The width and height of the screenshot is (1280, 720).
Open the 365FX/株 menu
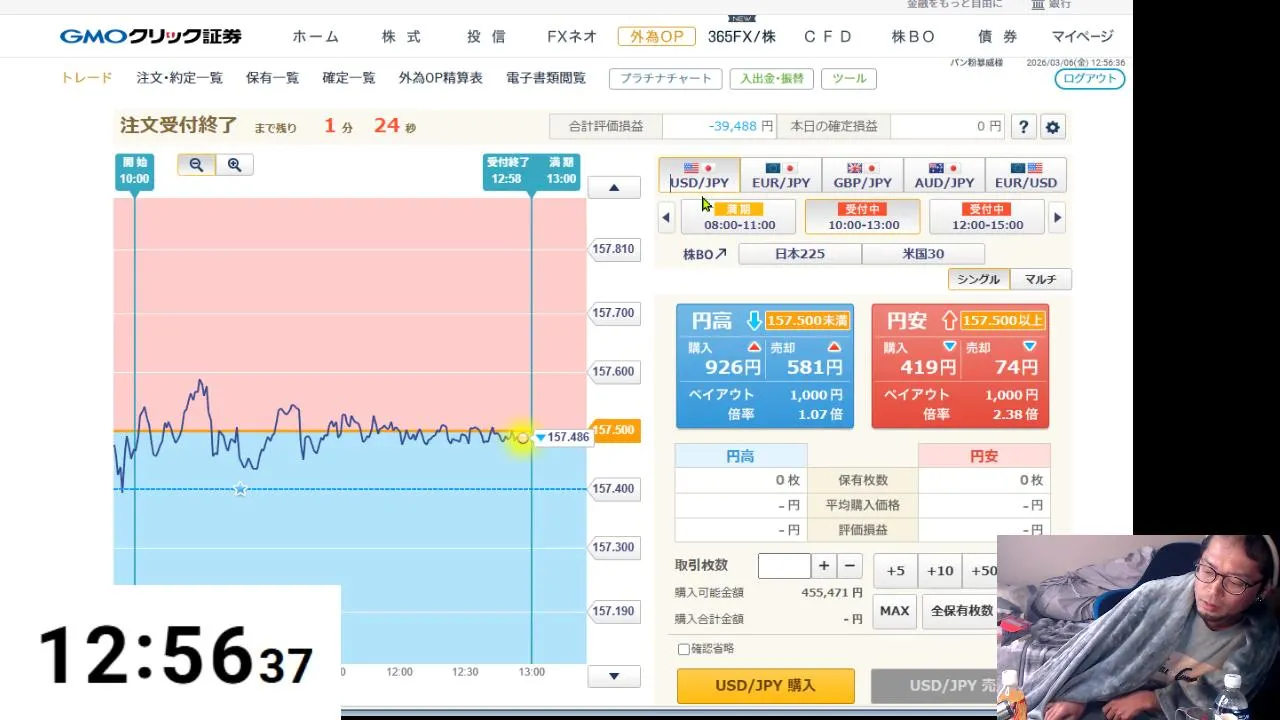click(x=742, y=36)
